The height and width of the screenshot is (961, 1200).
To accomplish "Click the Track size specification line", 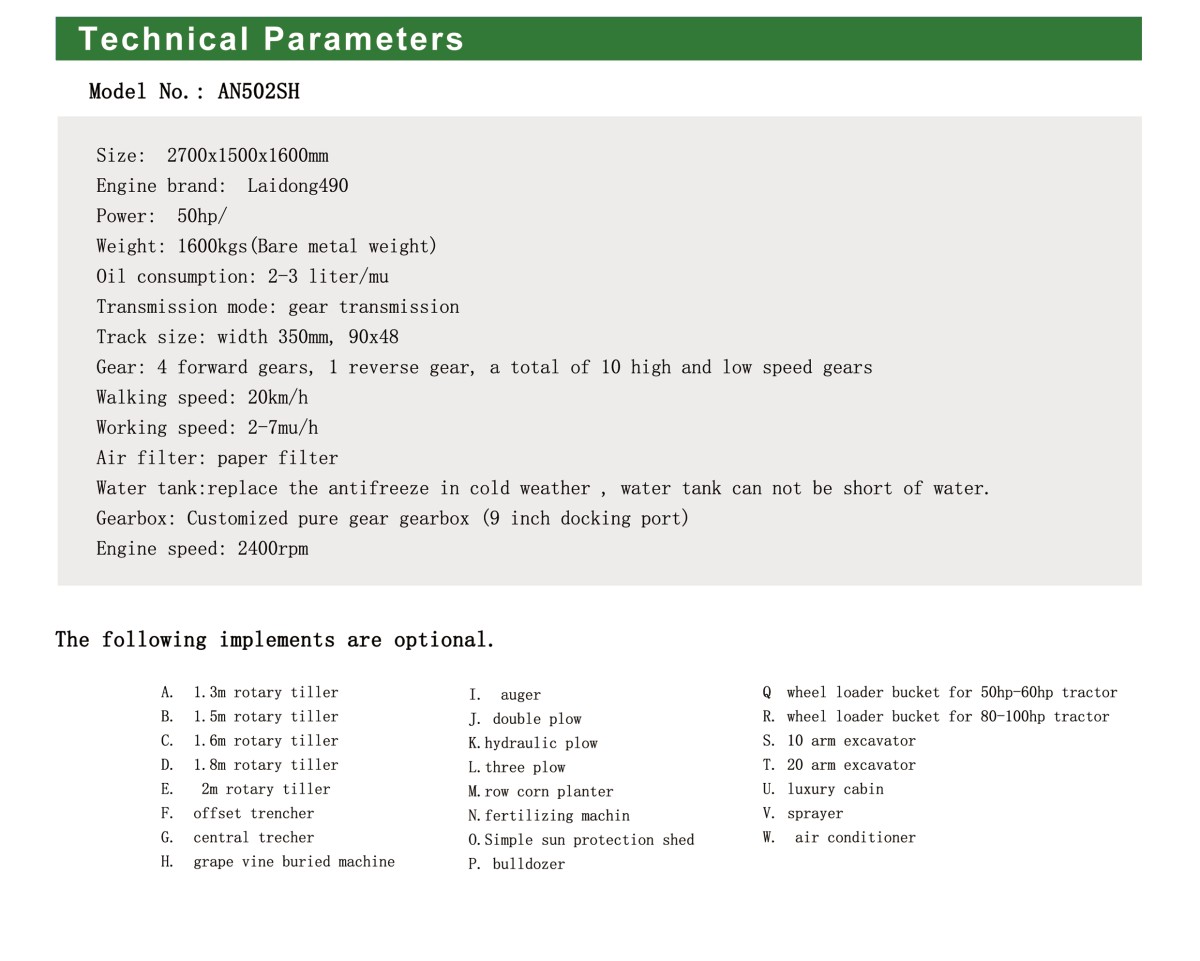I will [x=247, y=337].
